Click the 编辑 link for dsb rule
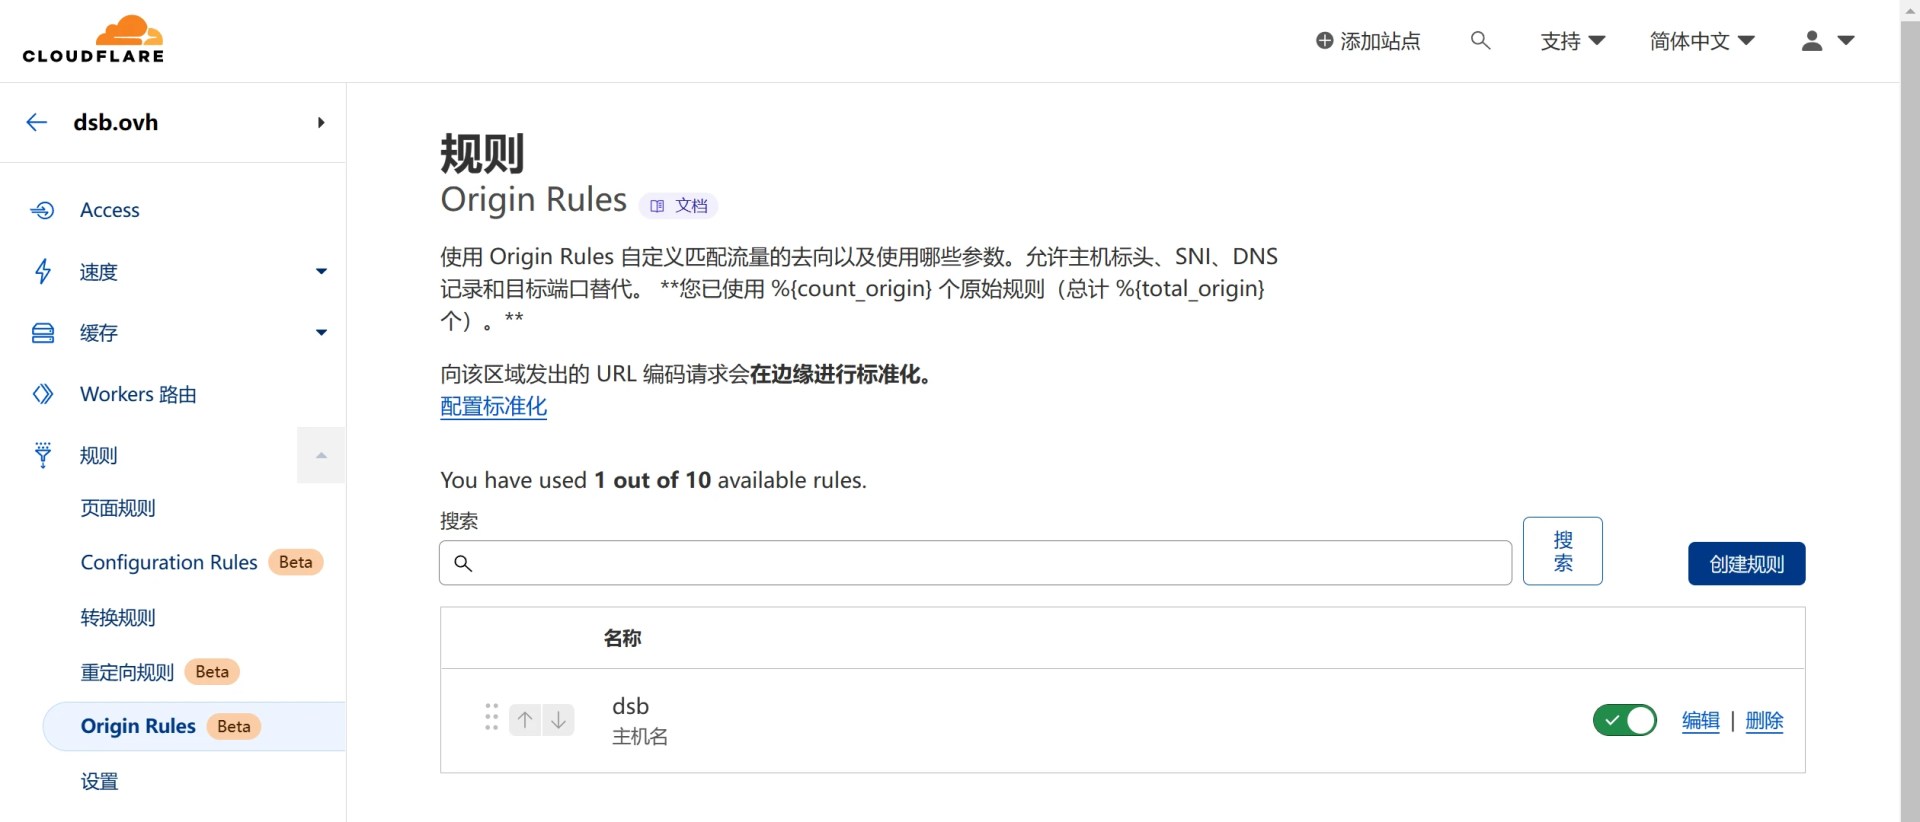 pos(1701,720)
